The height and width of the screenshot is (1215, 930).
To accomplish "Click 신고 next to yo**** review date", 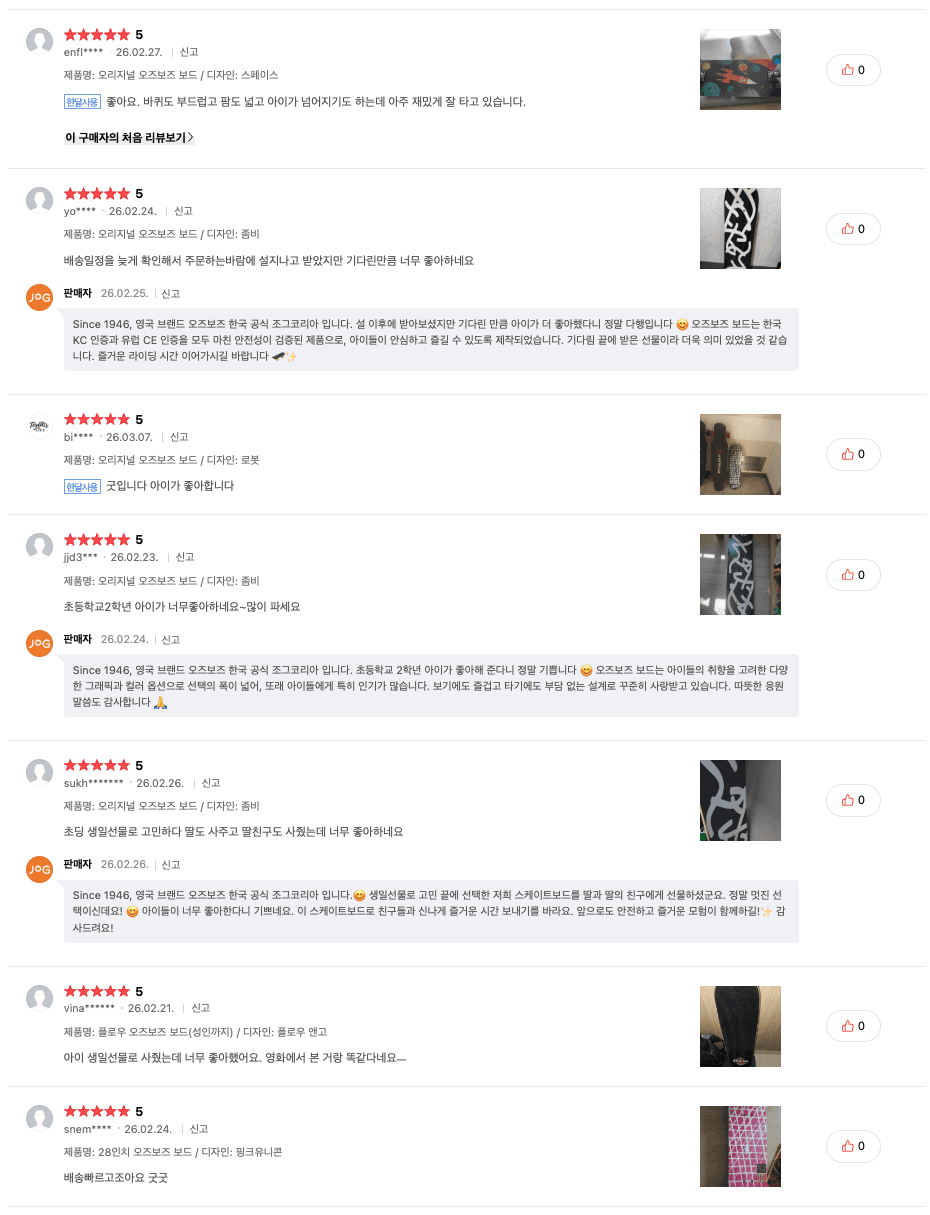I will (183, 211).
